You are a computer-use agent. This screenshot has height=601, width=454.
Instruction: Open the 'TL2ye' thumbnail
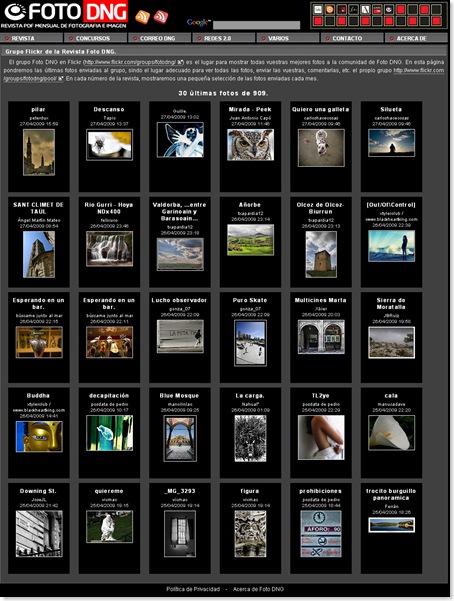[x=321, y=437]
